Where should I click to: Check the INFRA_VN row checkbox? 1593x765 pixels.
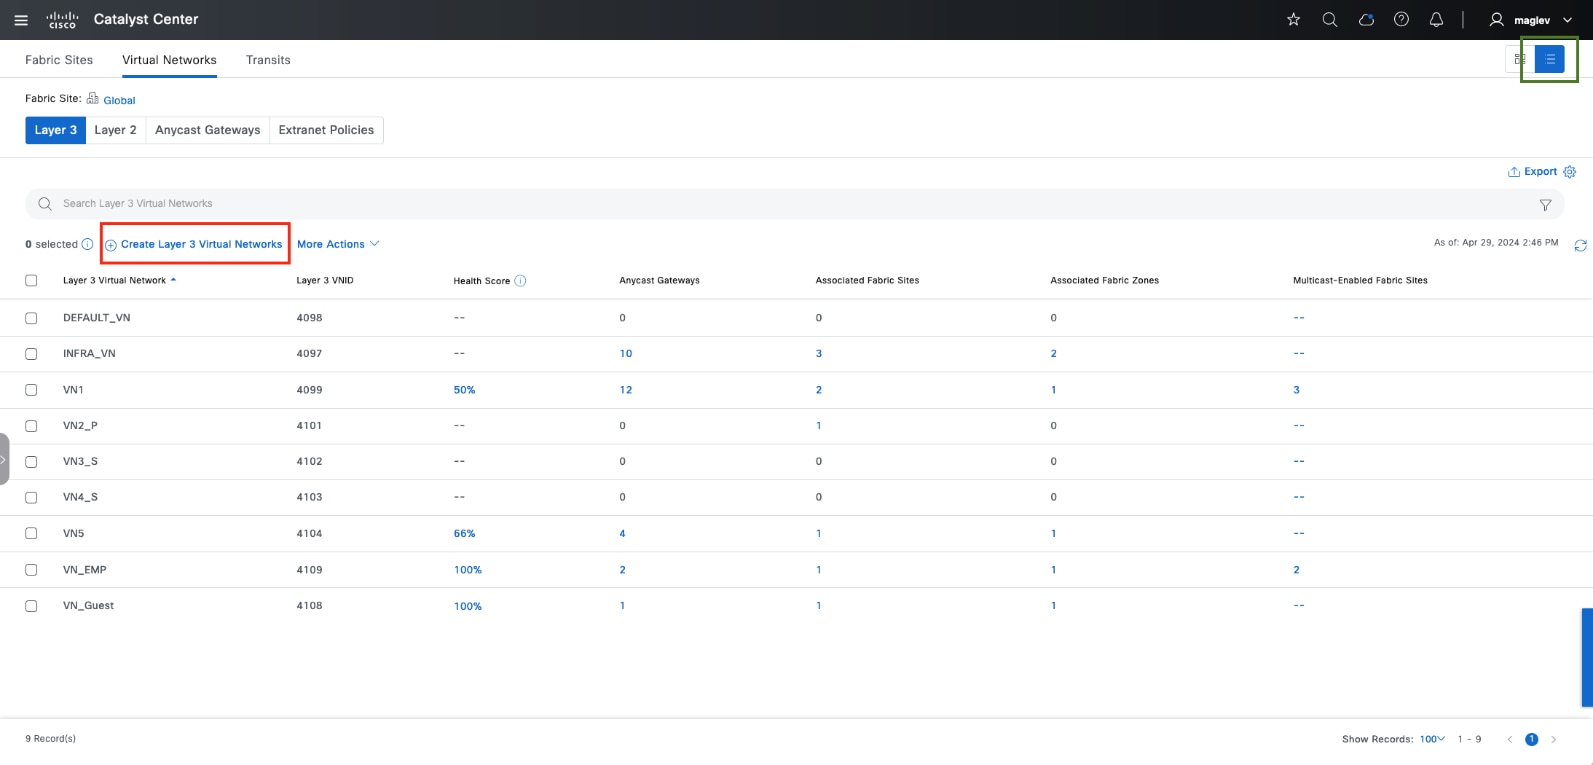(31, 354)
